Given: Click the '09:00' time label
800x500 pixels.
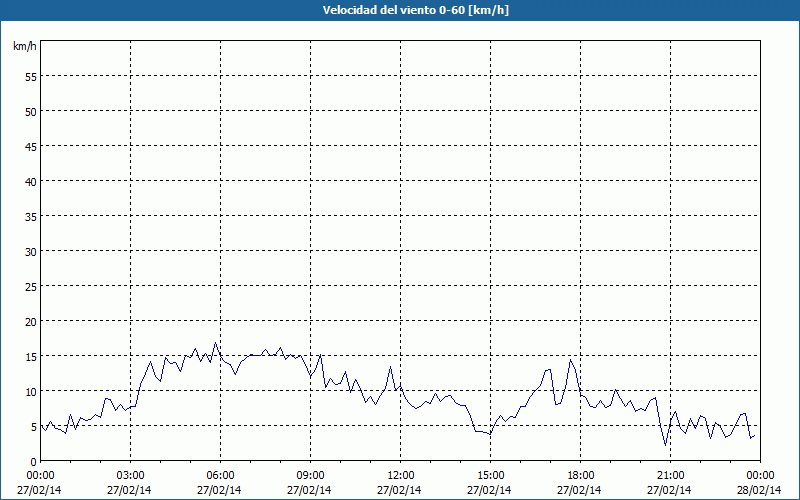Looking at the screenshot, I should [x=310, y=476].
